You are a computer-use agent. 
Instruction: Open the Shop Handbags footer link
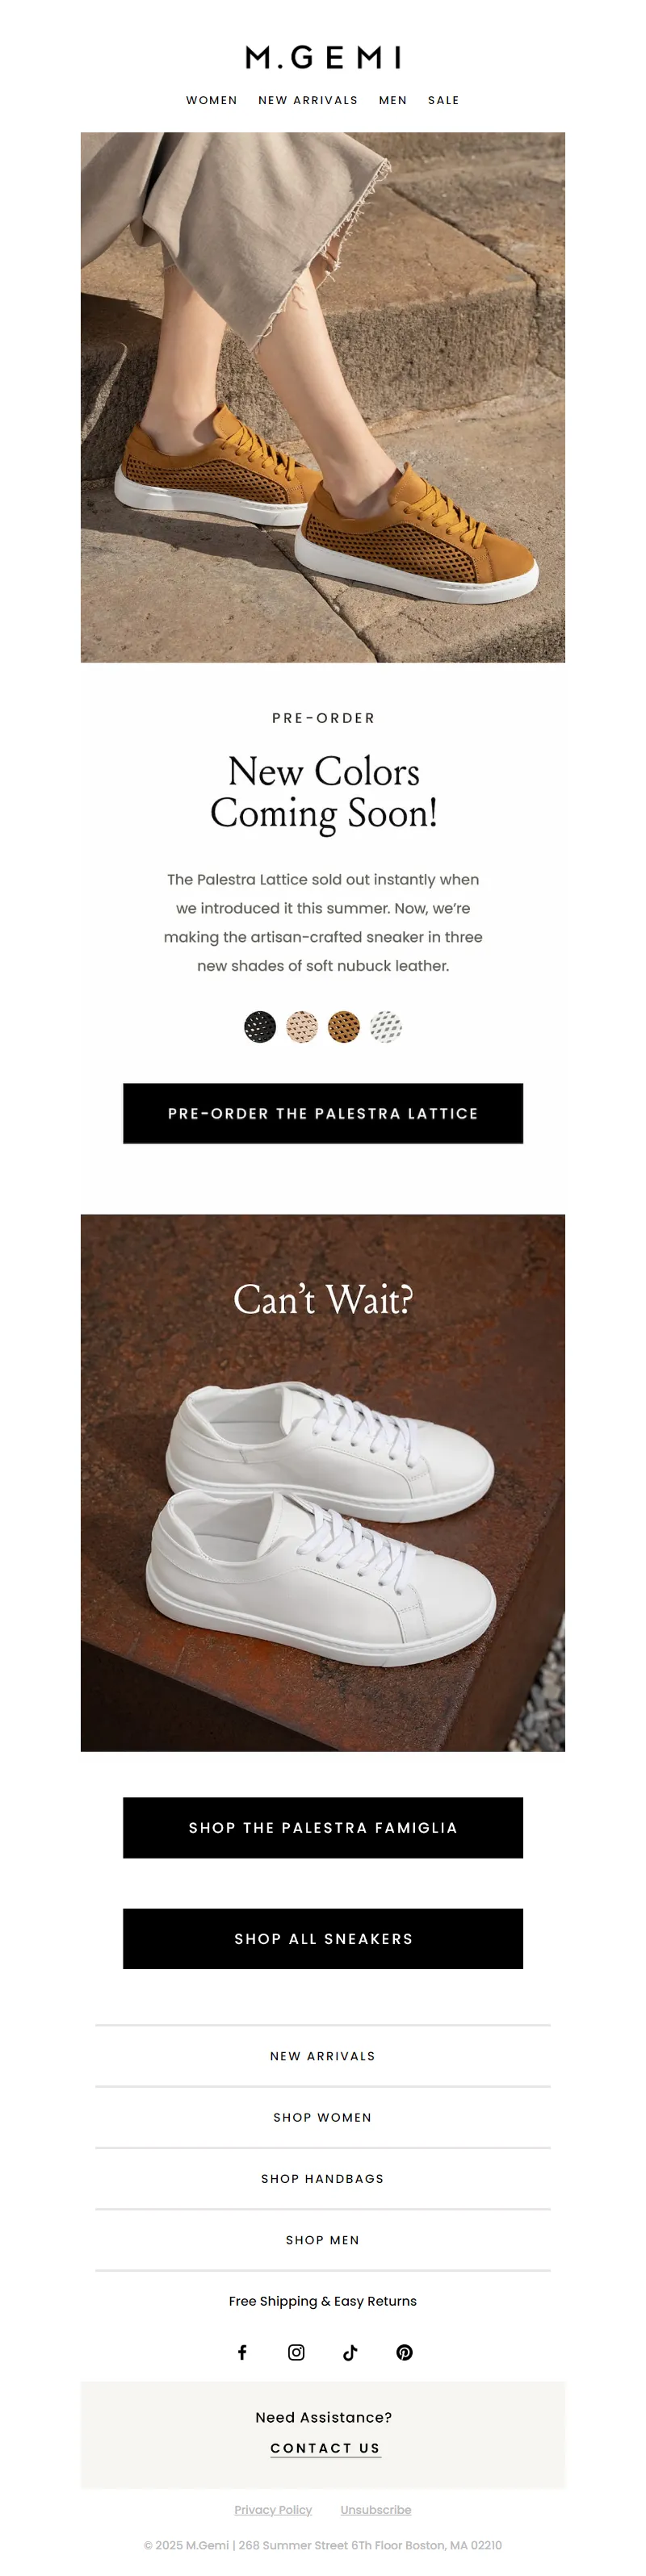pyautogui.click(x=323, y=2178)
